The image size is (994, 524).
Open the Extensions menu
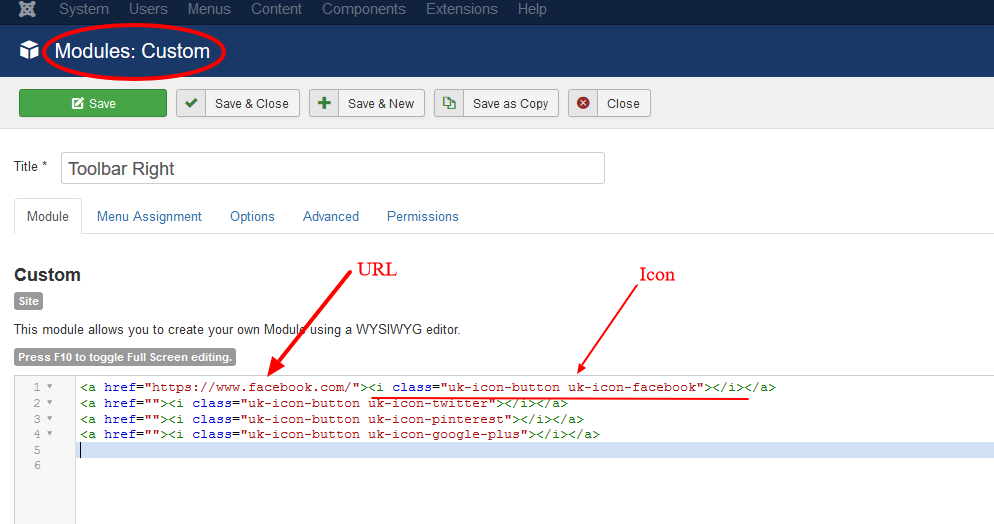(462, 9)
